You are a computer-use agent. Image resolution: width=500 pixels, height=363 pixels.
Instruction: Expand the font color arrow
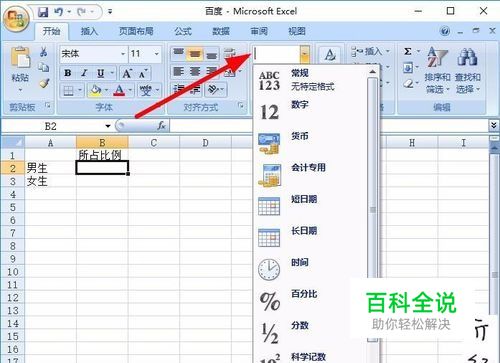click(130, 90)
